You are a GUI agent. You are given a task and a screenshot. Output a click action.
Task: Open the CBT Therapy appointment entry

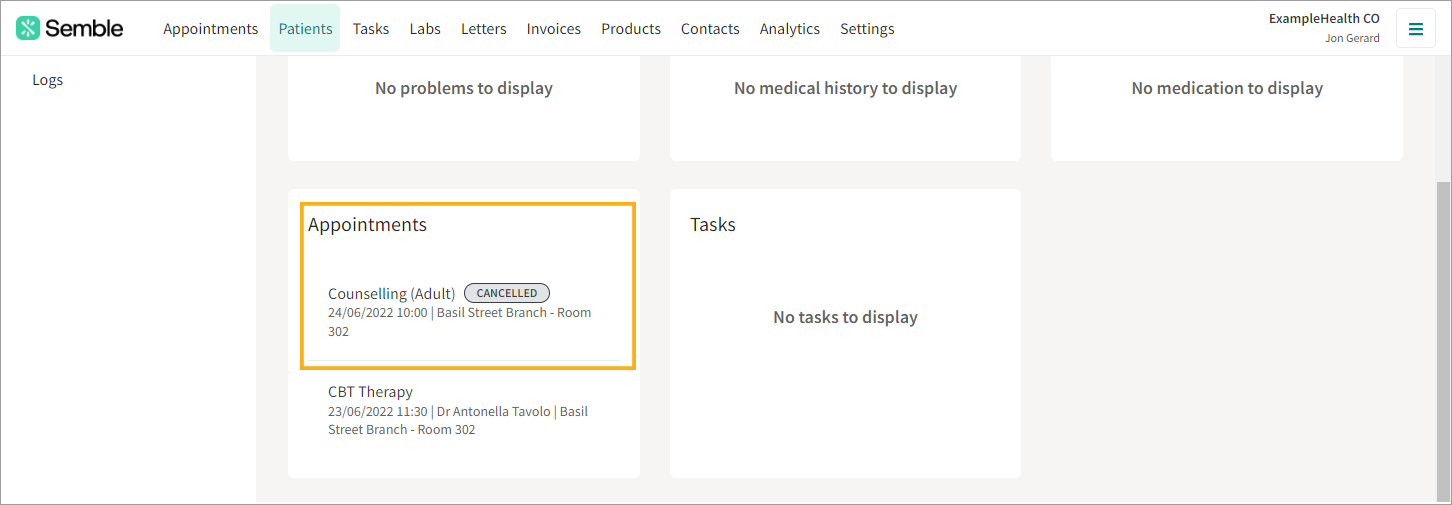[464, 410]
